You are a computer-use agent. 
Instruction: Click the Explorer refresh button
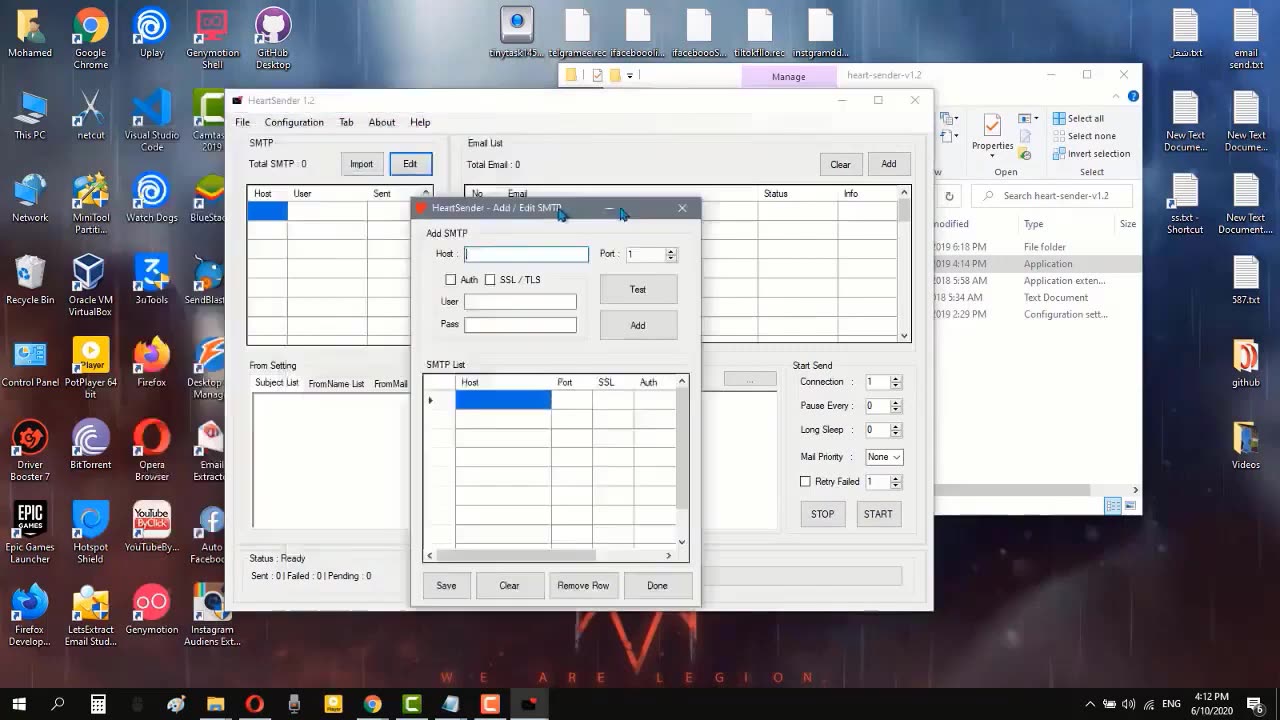[949, 196]
